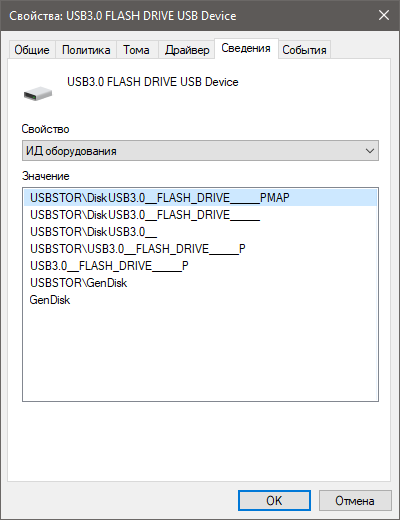Select the USB3.0__FLASH_DRIVE_____P value without prefix
This screenshot has width=400, height=520.
pyautogui.click(x=109, y=266)
